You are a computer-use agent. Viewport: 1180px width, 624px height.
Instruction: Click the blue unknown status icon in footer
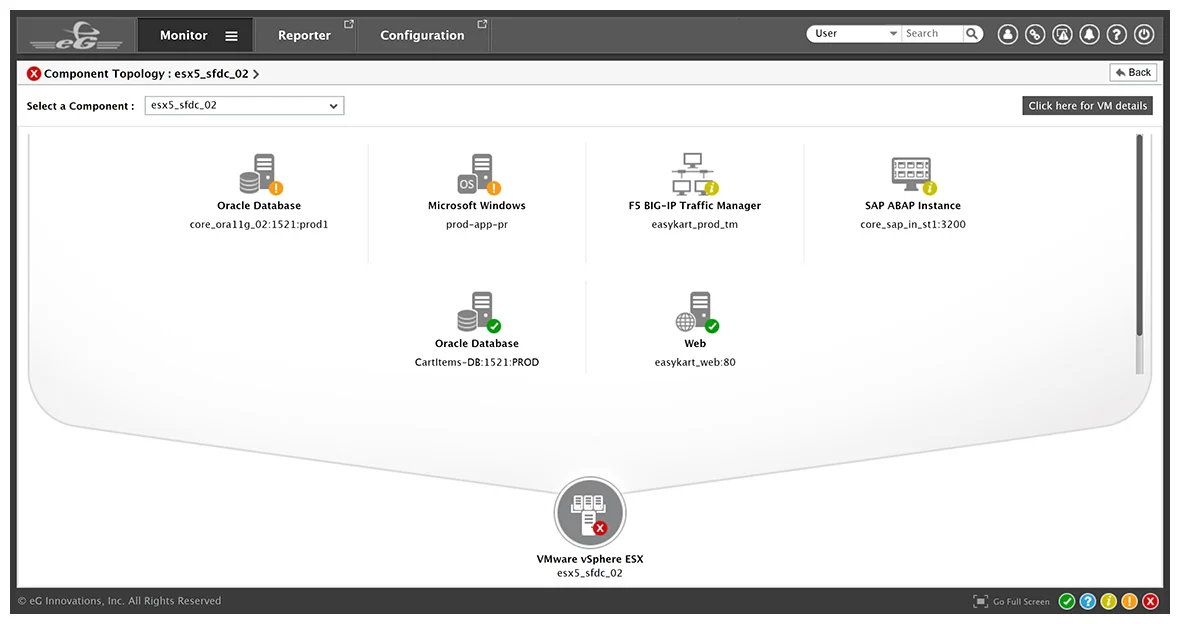click(1087, 601)
